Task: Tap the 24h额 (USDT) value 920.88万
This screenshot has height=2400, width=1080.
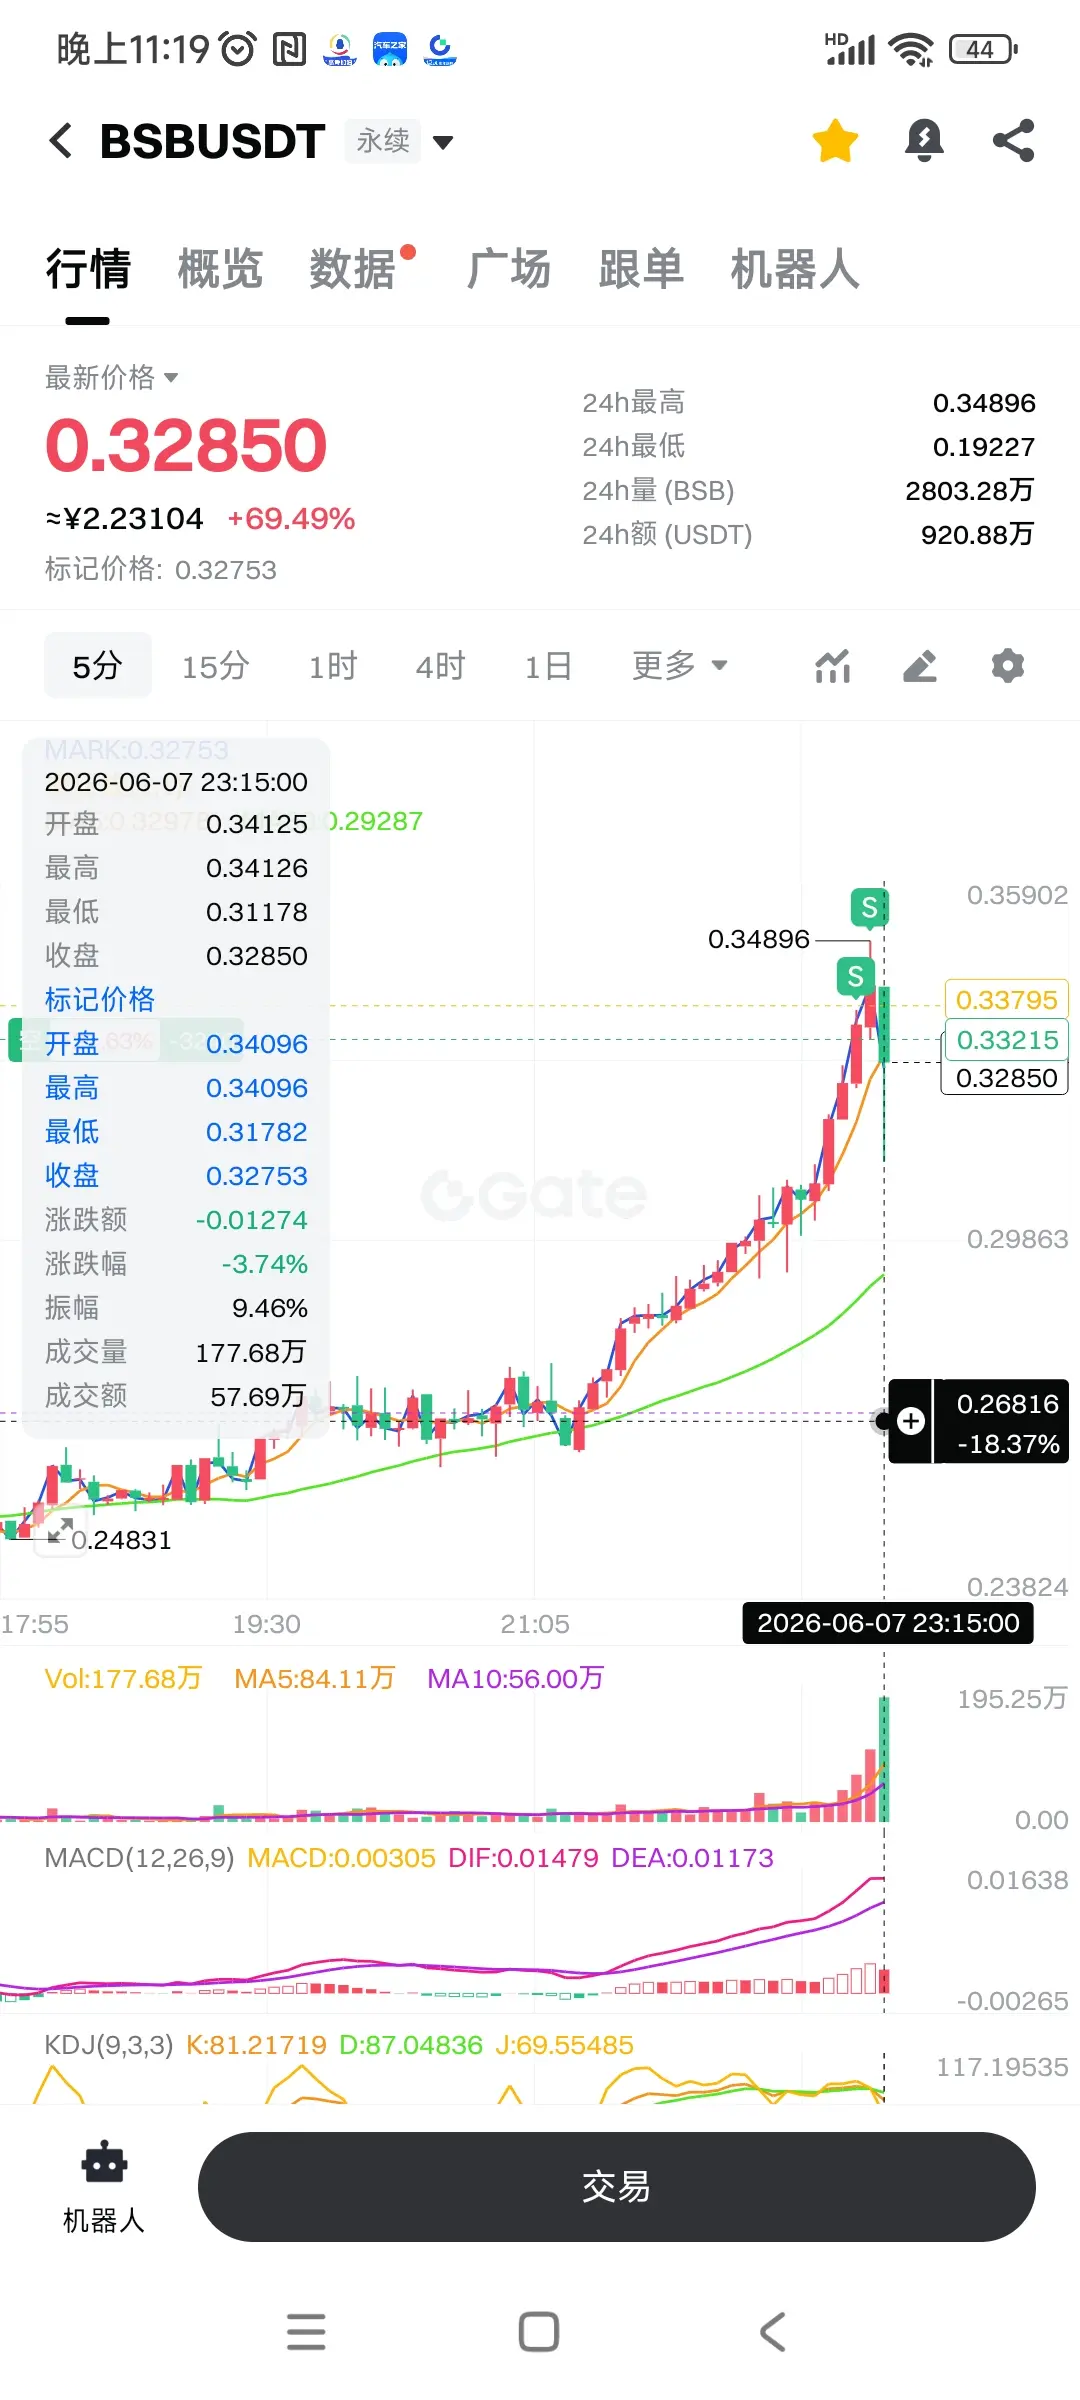Action: [977, 535]
